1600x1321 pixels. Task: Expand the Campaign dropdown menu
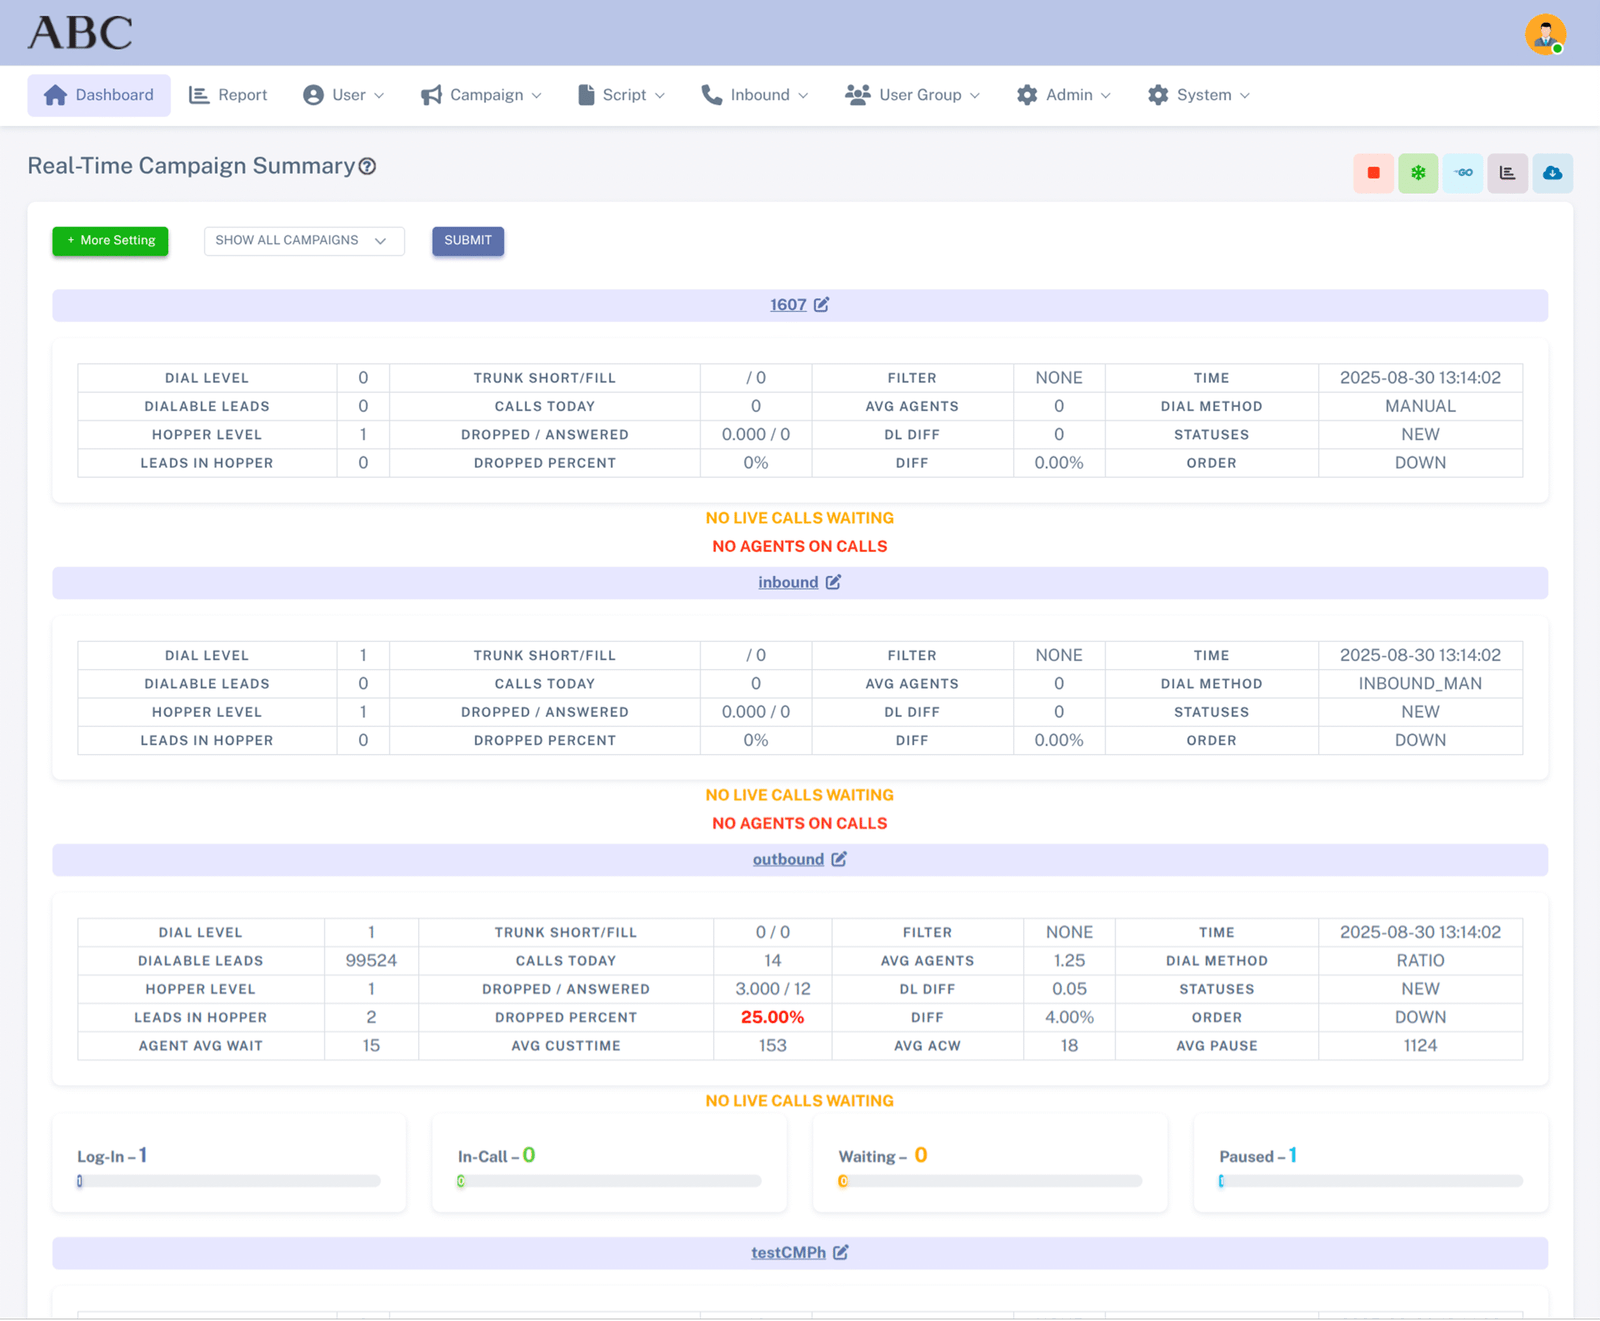(486, 94)
